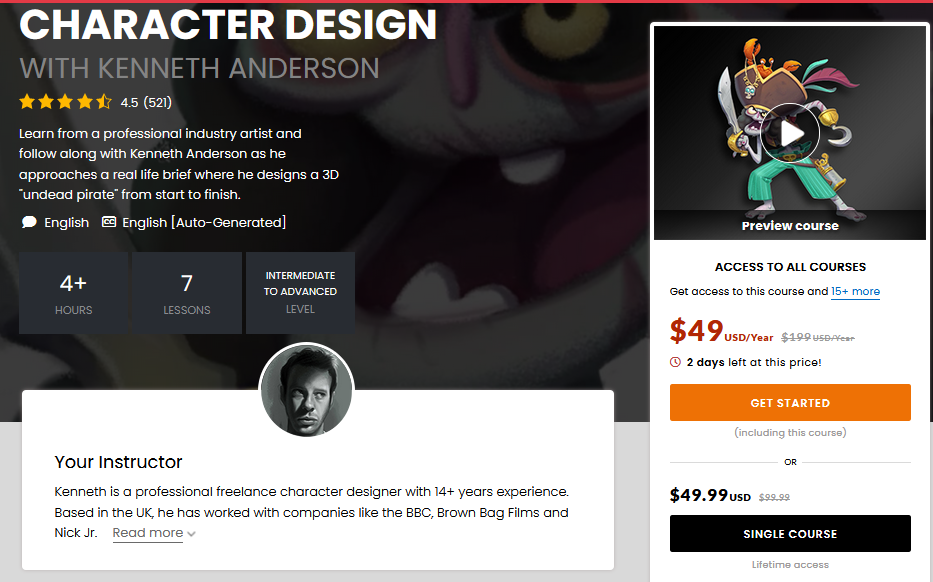Click the Preview course label
This screenshot has width=933, height=582.
click(790, 225)
